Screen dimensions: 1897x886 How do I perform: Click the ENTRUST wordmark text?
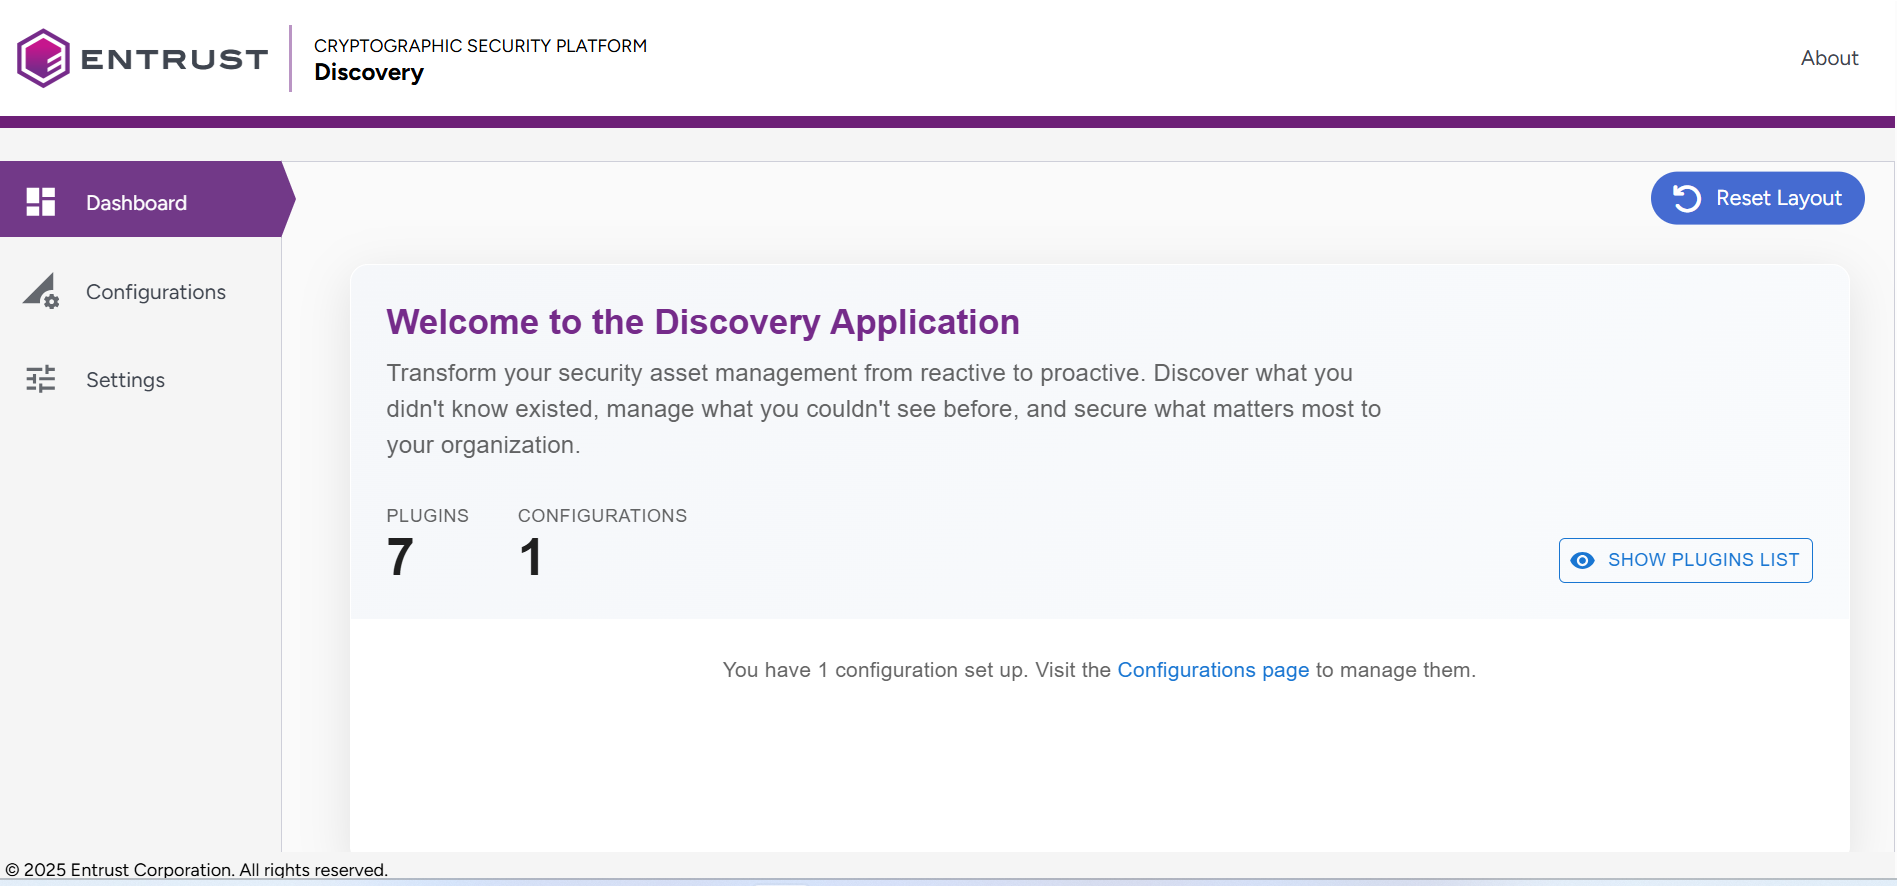[174, 59]
